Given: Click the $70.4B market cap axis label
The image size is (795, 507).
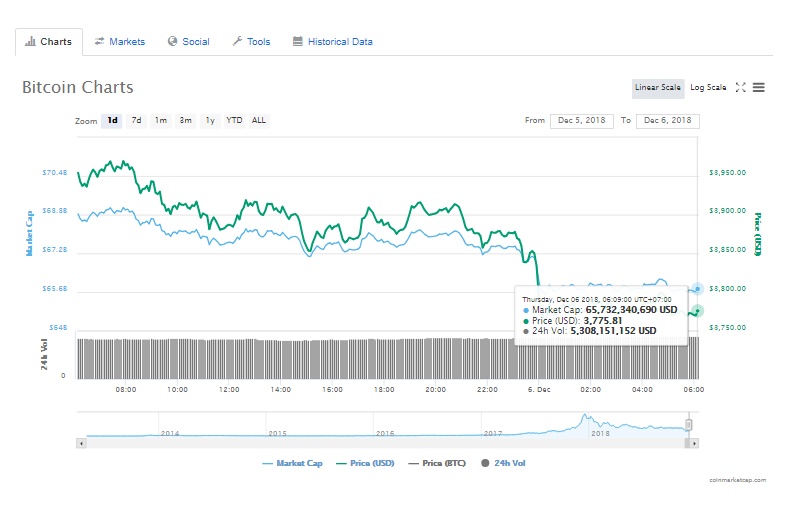Looking at the screenshot, I should pos(55,173).
